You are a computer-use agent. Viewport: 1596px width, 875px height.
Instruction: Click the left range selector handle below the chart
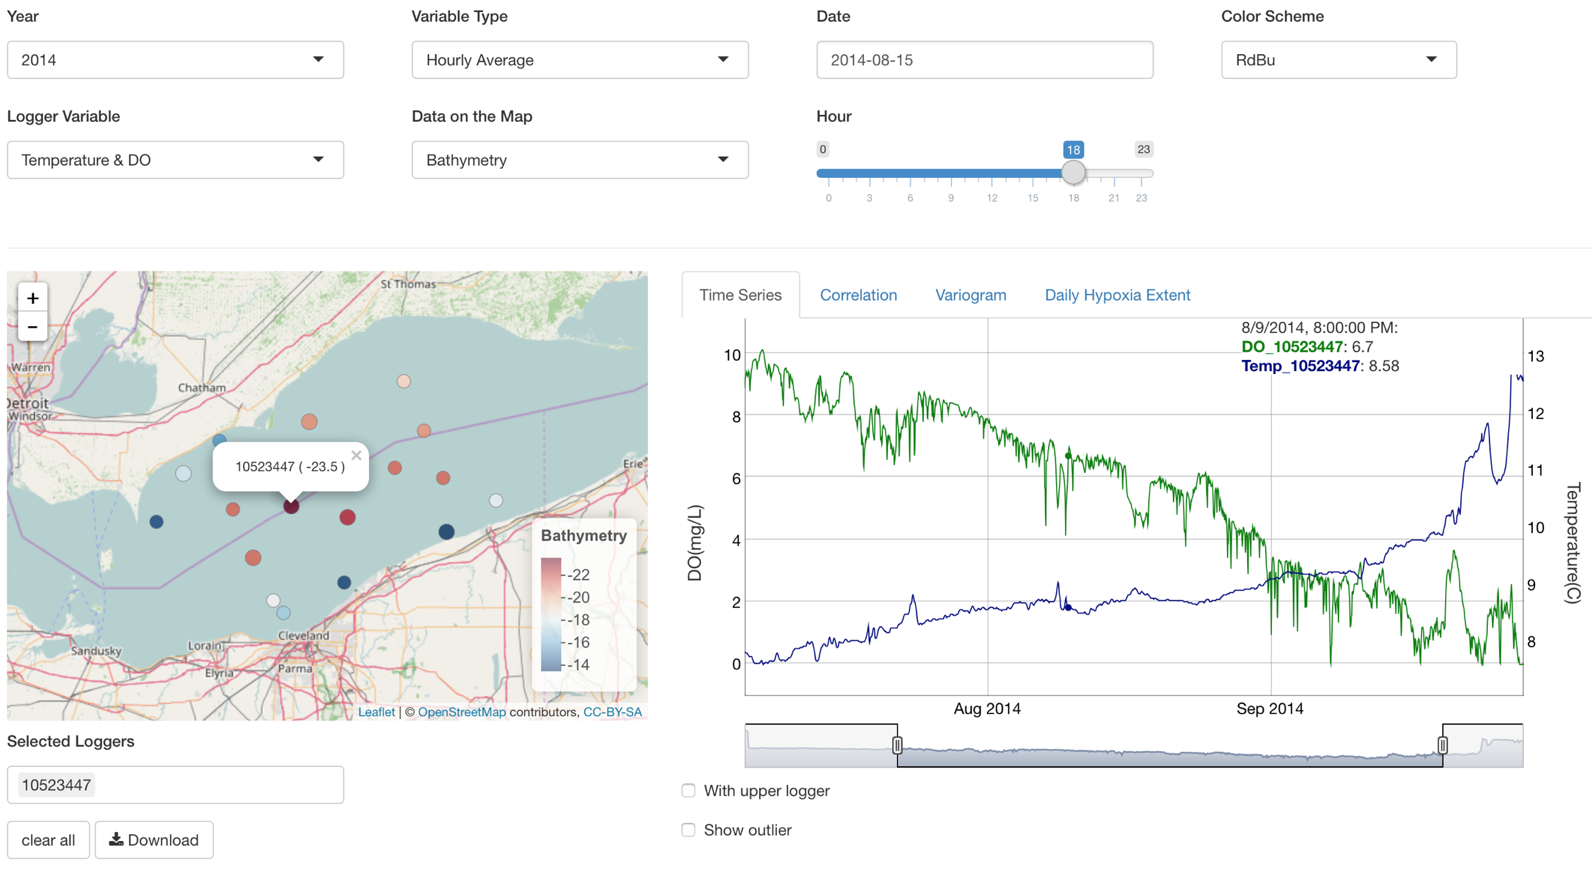(897, 745)
